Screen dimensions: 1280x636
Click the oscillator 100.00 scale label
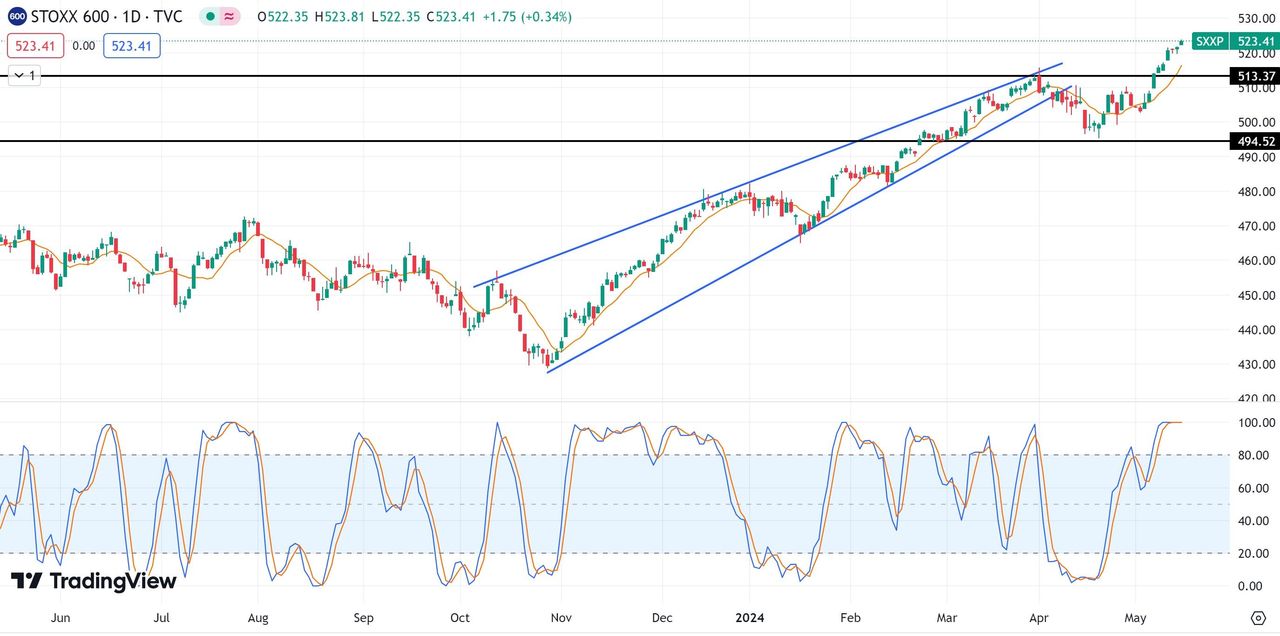1255,423
